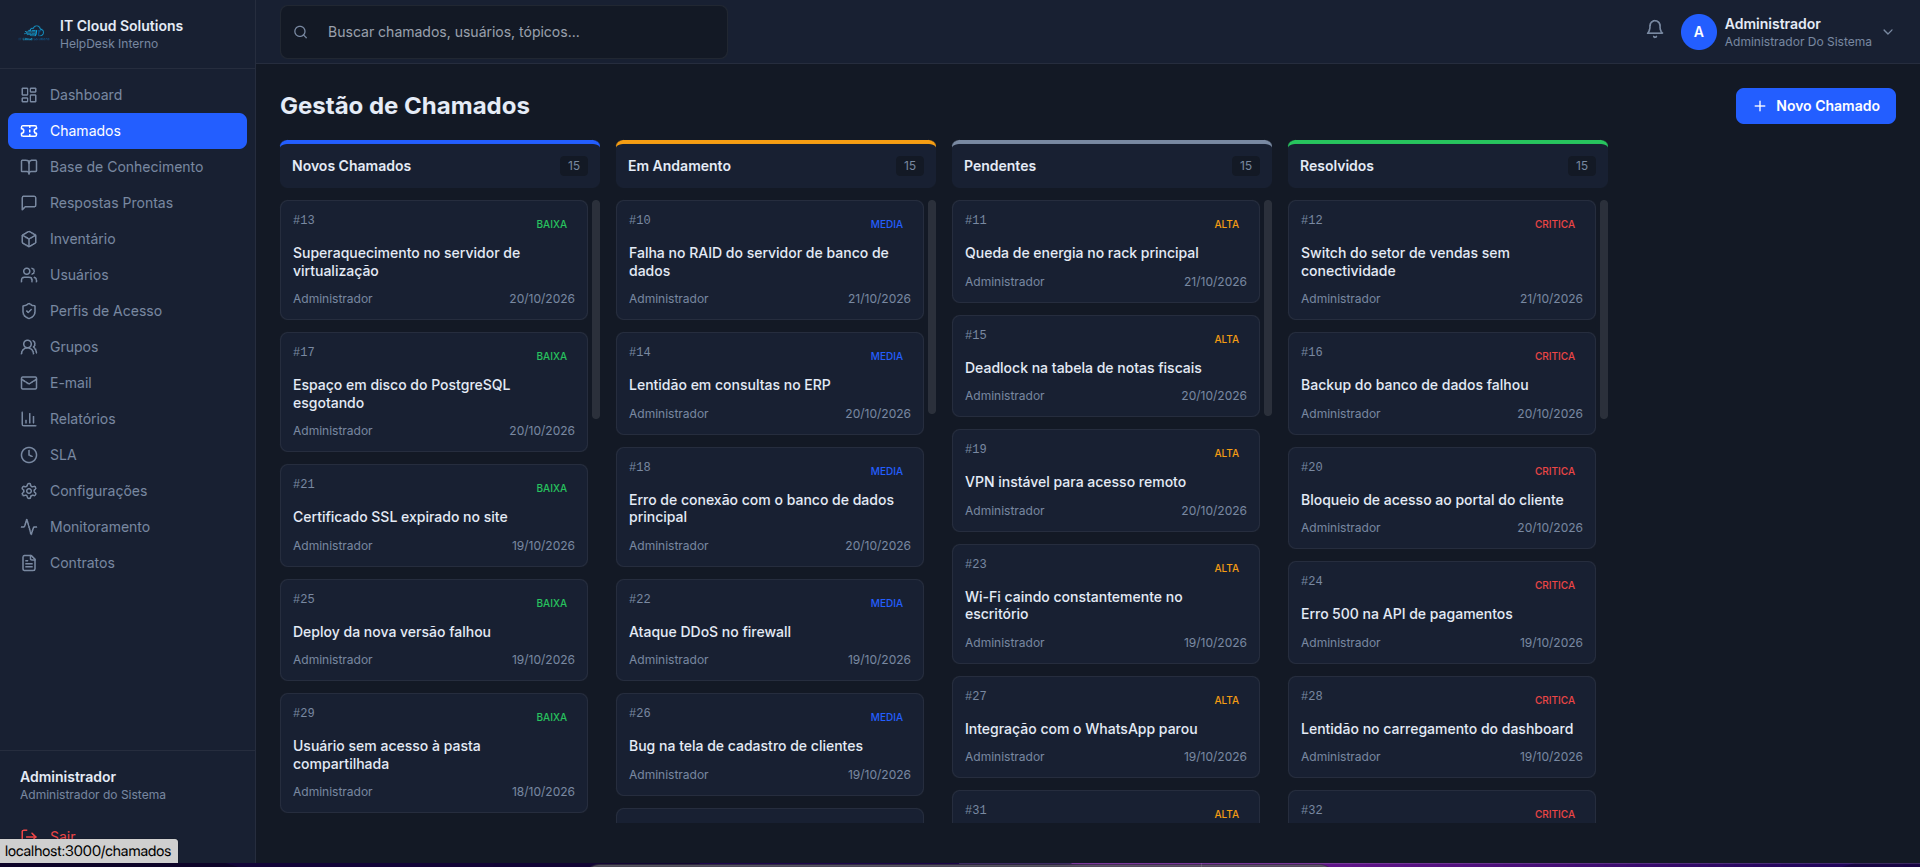Open ticket Certificado SSL expirado no site
Image resolution: width=1920 pixels, height=867 pixels.
[x=434, y=516]
